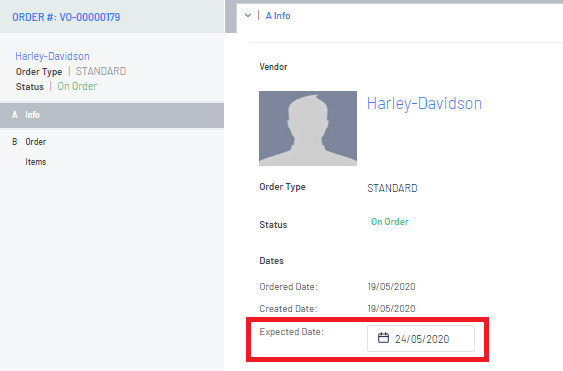The image size is (563, 371).
Task: Select the A Info sidebar section
Action: click(x=112, y=115)
